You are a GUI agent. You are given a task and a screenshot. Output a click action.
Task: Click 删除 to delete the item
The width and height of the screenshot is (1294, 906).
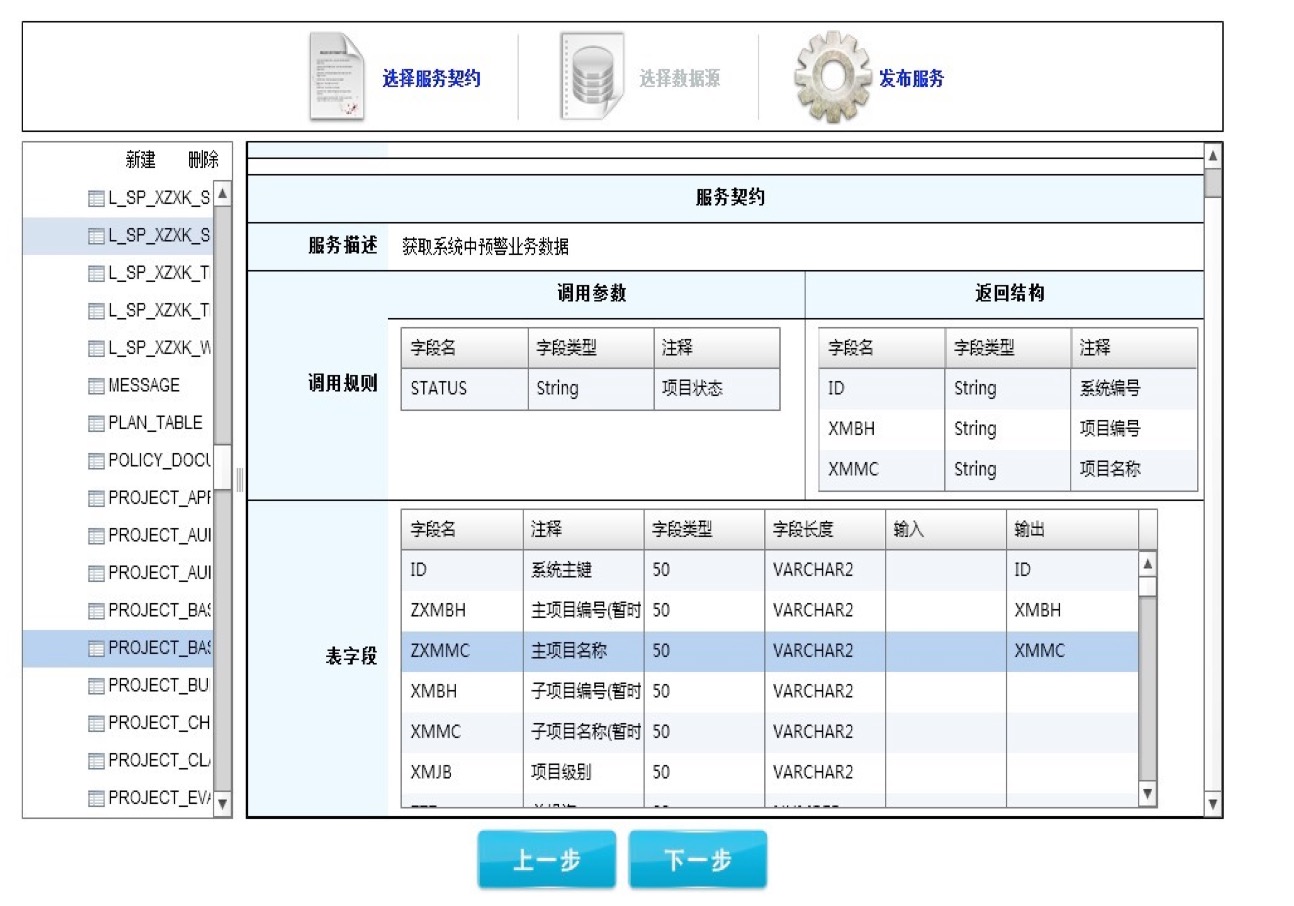pyautogui.click(x=203, y=160)
